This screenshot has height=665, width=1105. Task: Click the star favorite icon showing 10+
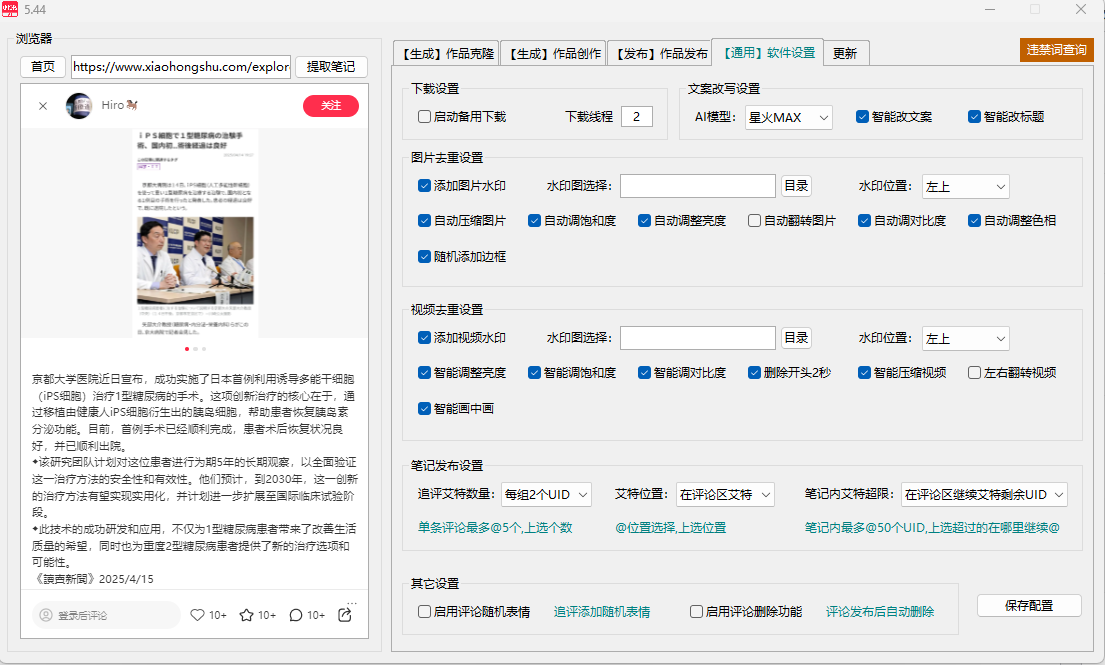[x=247, y=615]
